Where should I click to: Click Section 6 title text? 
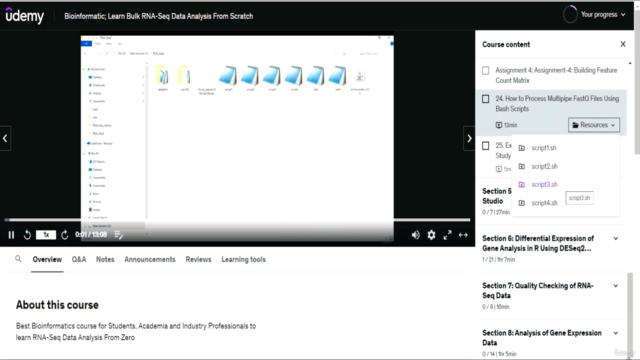pyautogui.click(x=538, y=243)
